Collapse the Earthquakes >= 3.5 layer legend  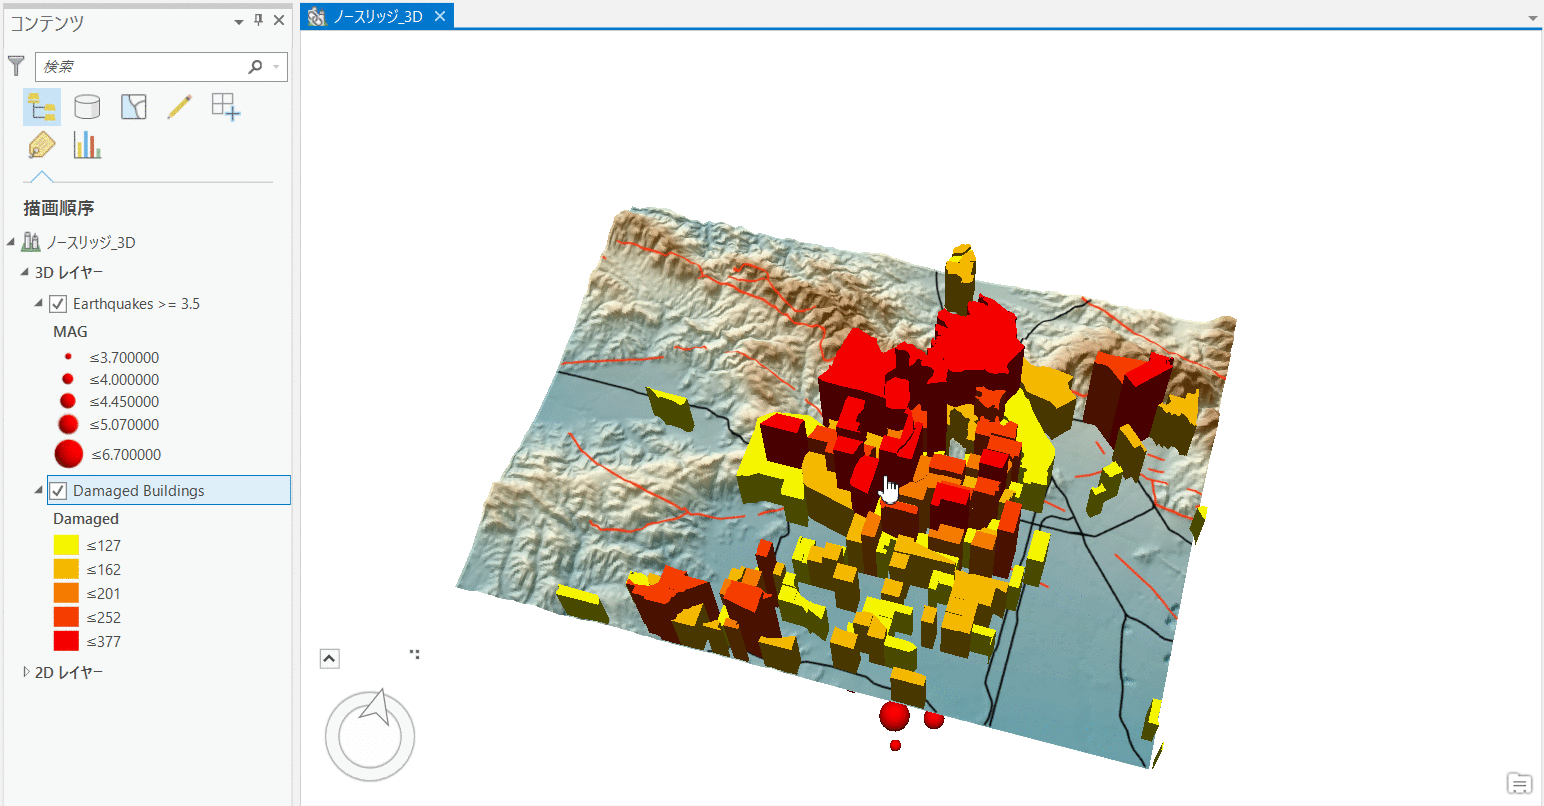pyautogui.click(x=37, y=303)
